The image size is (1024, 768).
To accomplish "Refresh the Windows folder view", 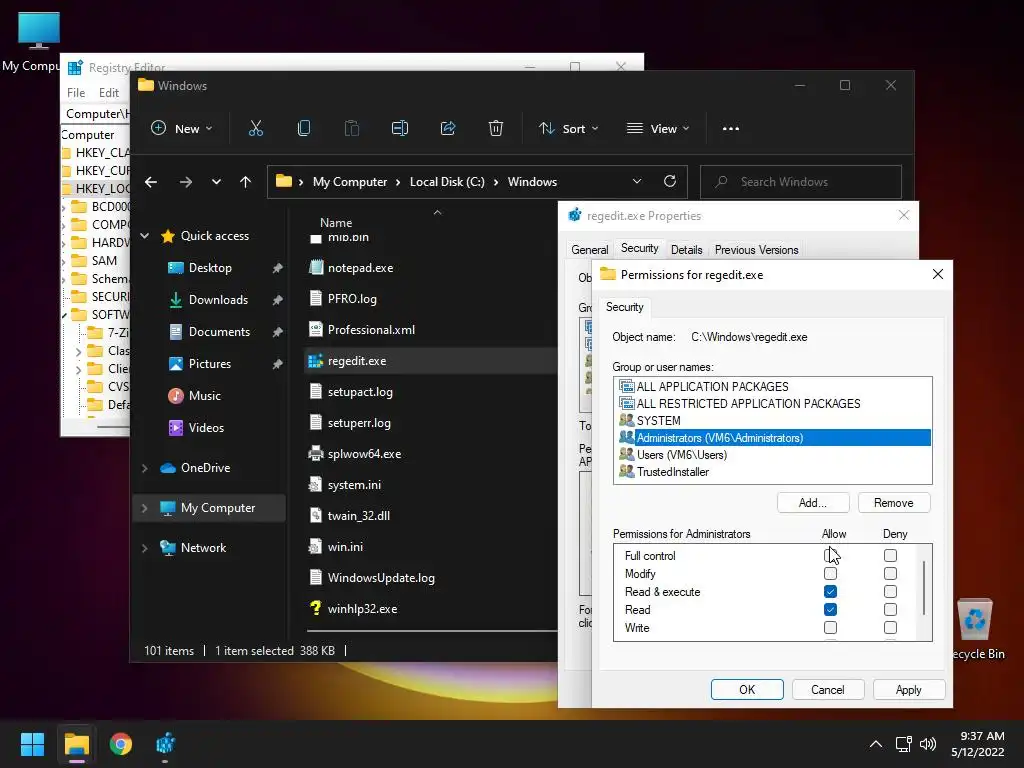I will click(x=670, y=181).
